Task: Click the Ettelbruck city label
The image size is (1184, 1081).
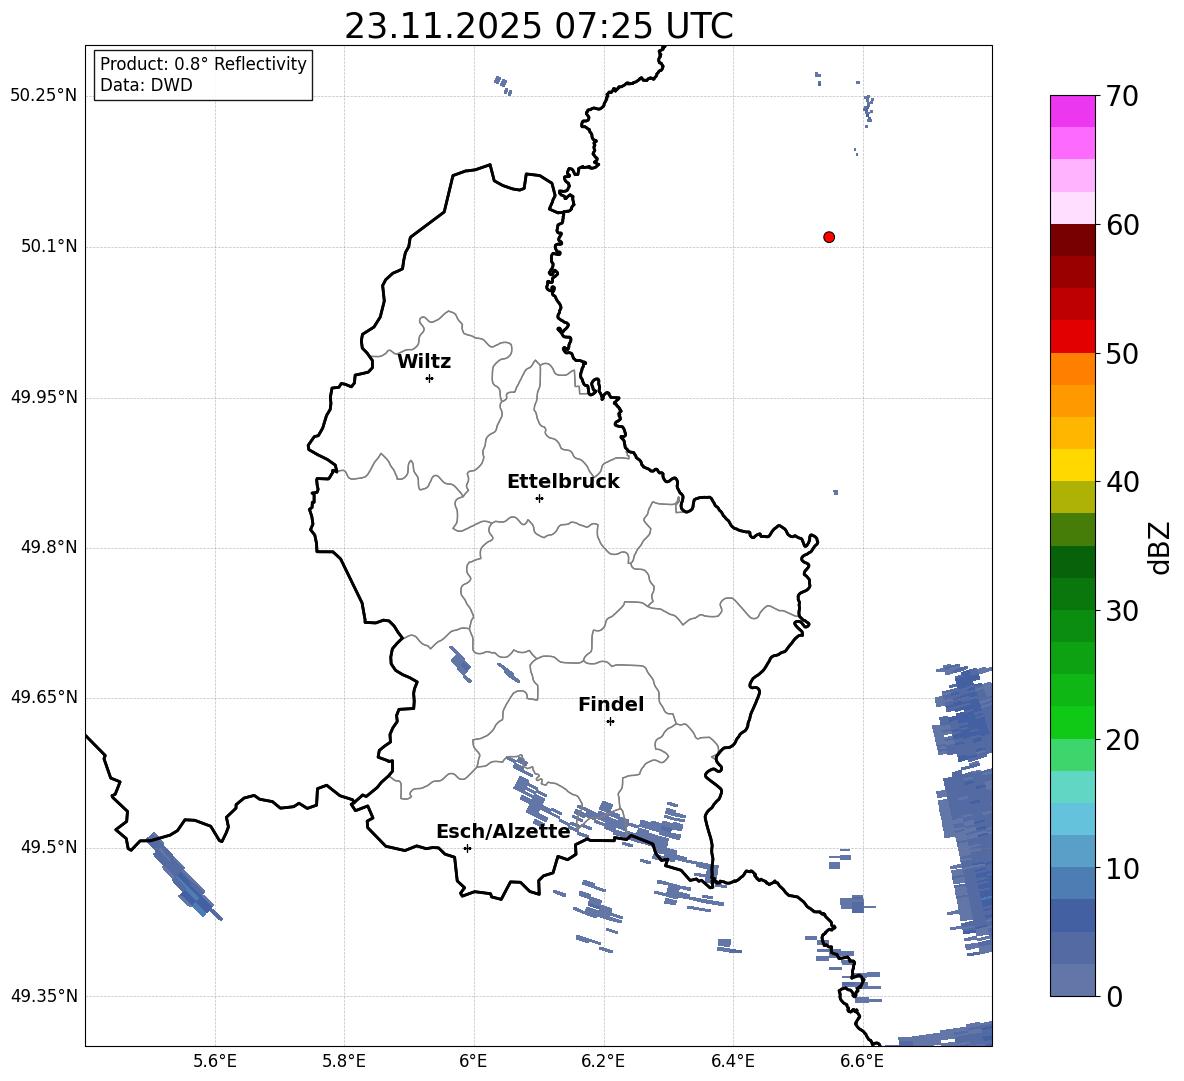Action: 563,482
